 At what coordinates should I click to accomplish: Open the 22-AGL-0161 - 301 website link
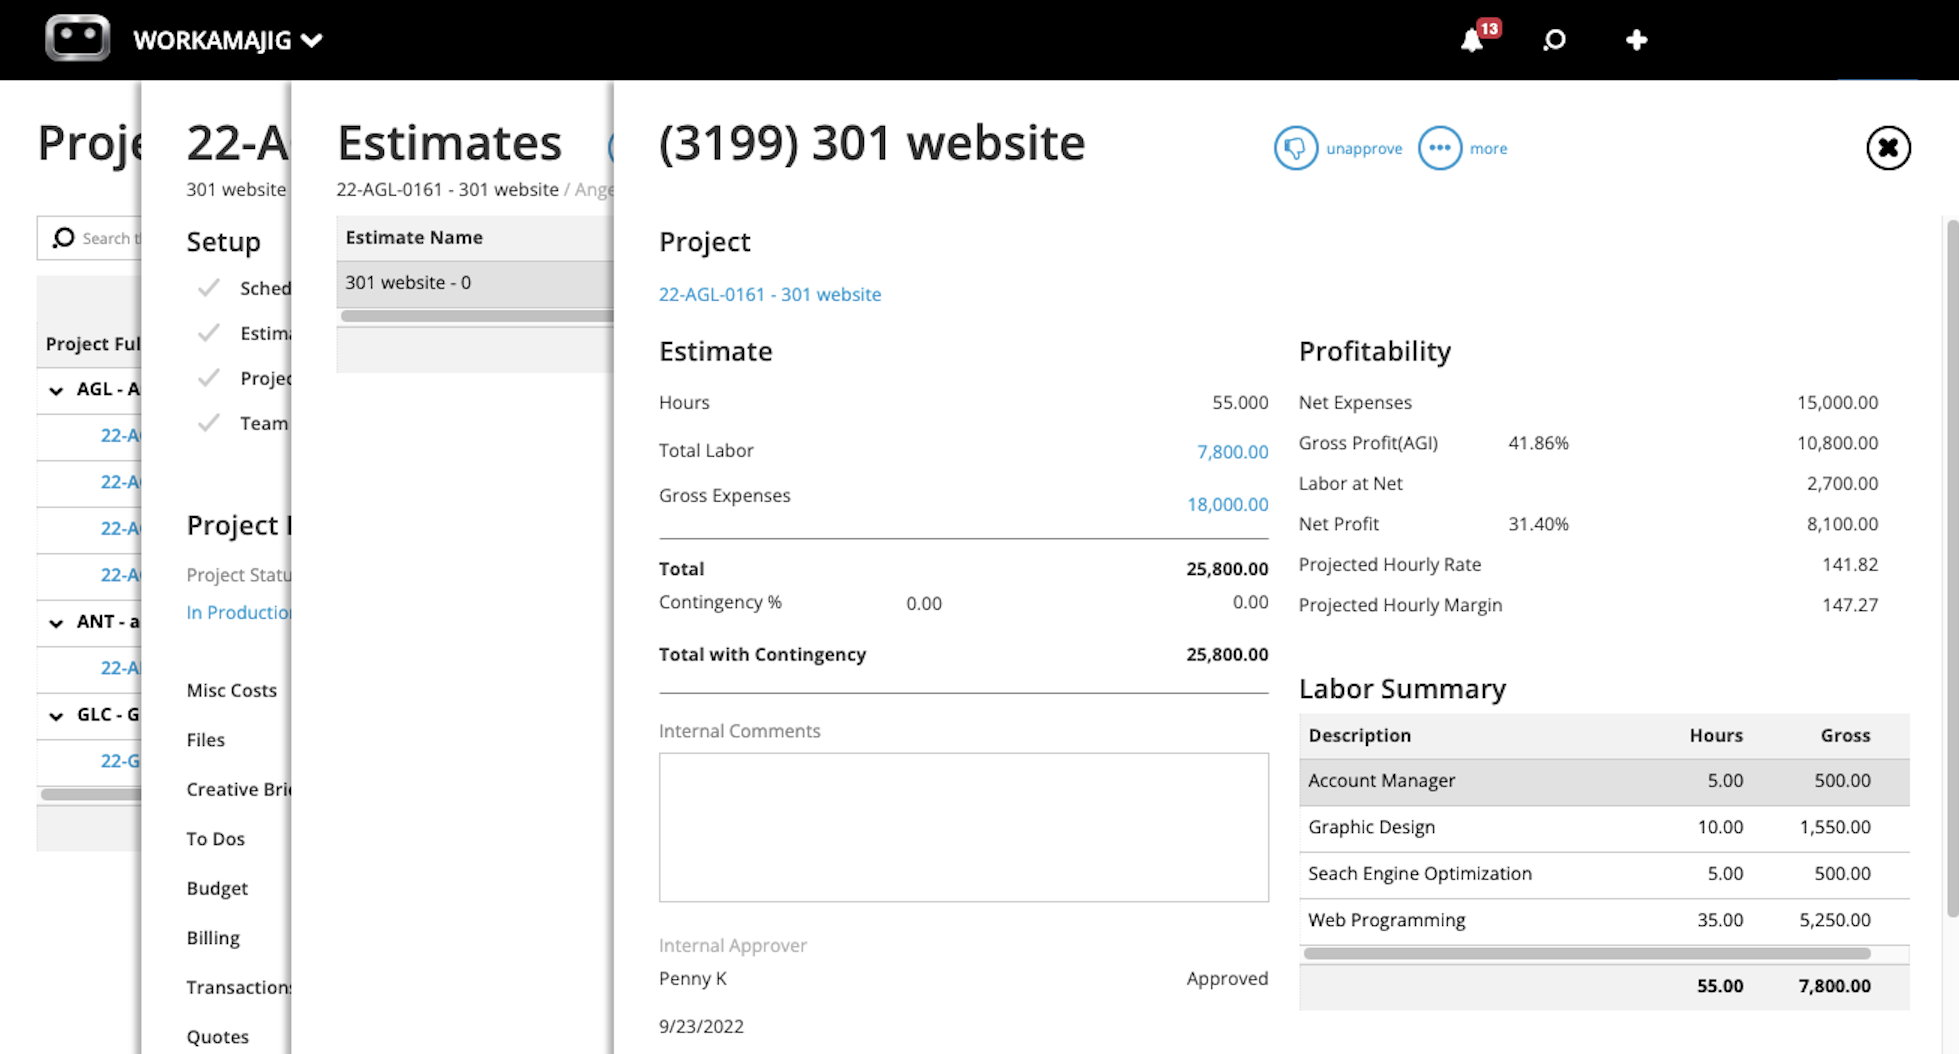[x=769, y=294]
